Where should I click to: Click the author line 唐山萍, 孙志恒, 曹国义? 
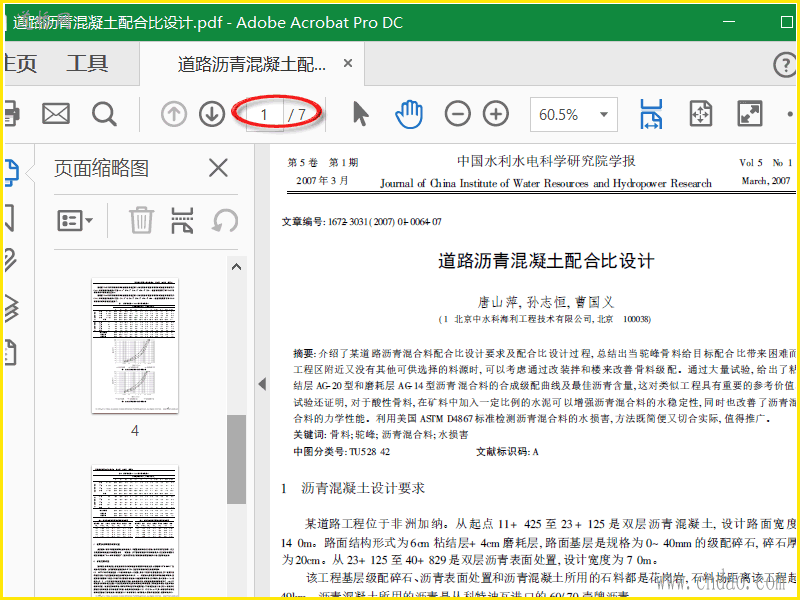(546, 302)
